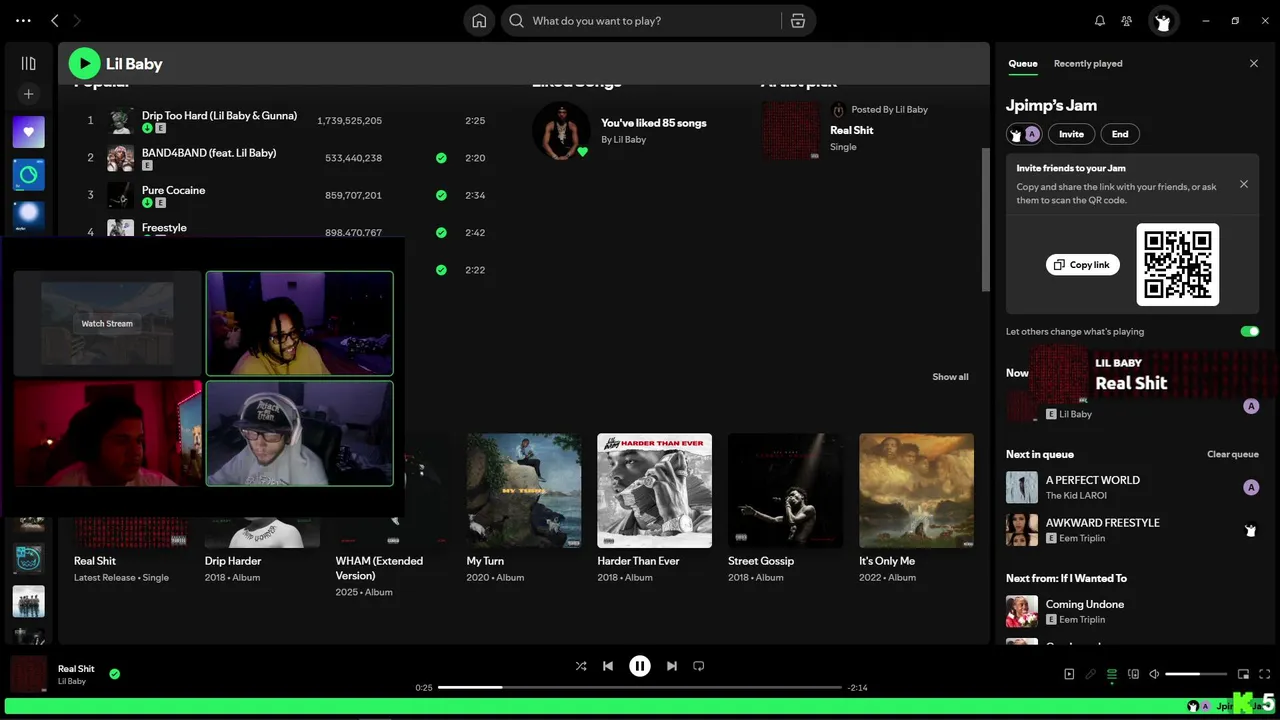
Task: Open the liked 85 songs link
Action: click(653, 123)
